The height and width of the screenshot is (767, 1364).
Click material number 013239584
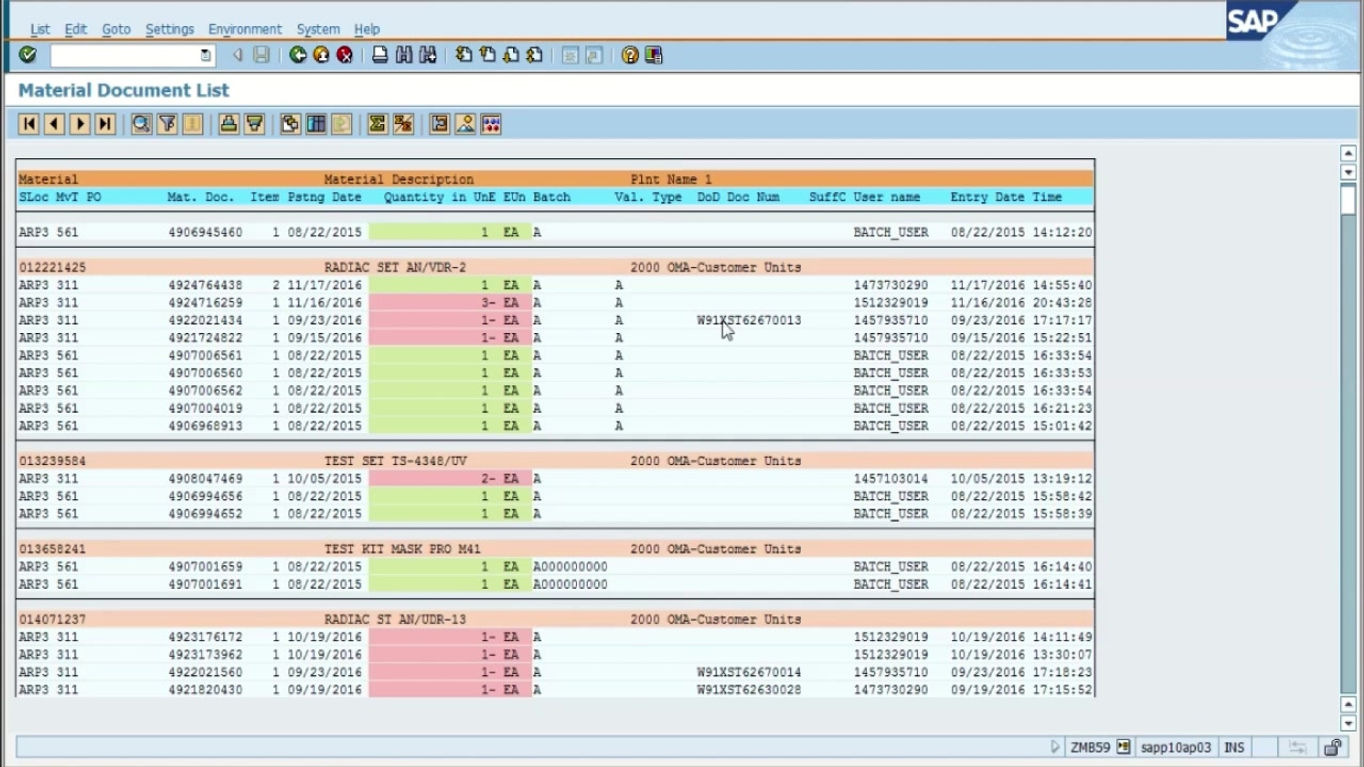coord(52,461)
